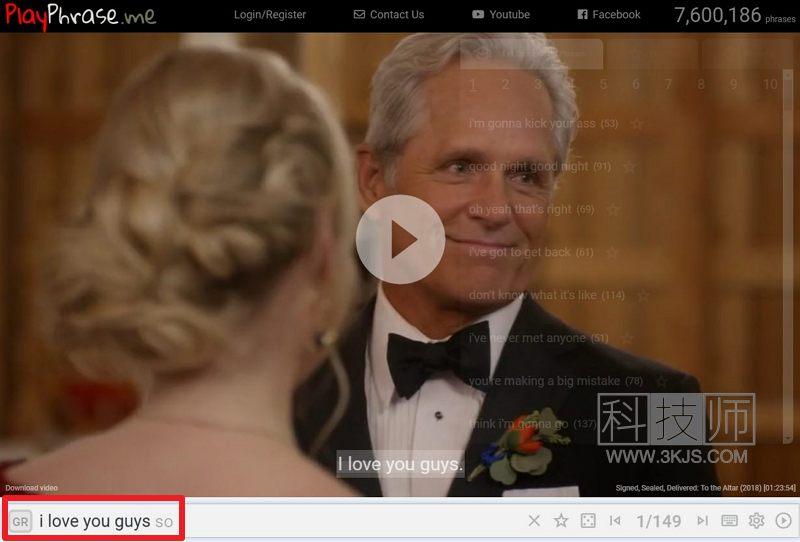Click the "I love you guys." subtitle
Viewport: 800px width, 542px height.
(x=401, y=464)
